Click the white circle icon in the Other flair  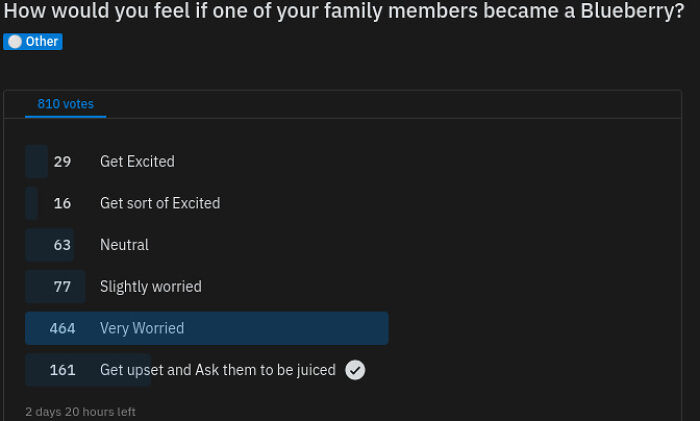click(15, 42)
